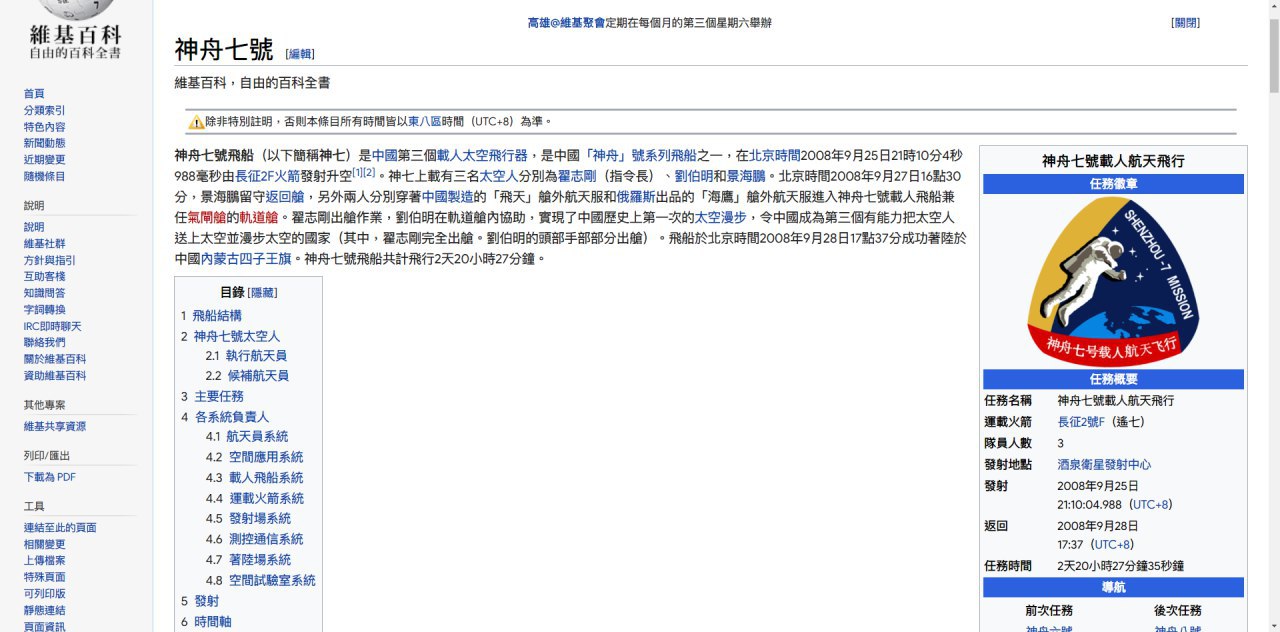1280x632 pixels.
Task: Open the 高雄@維基聚會 announcement link
Action: coord(566,23)
